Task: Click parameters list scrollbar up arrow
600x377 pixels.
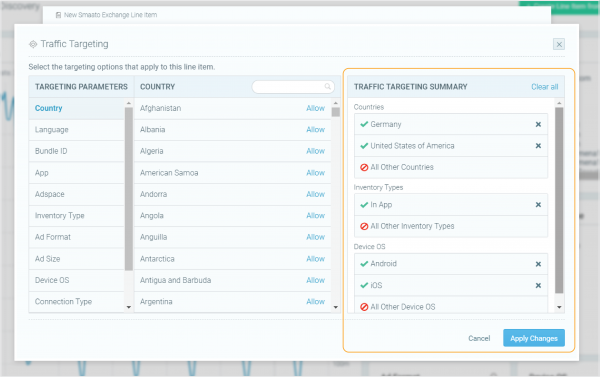Action: (x=129, y=103)
